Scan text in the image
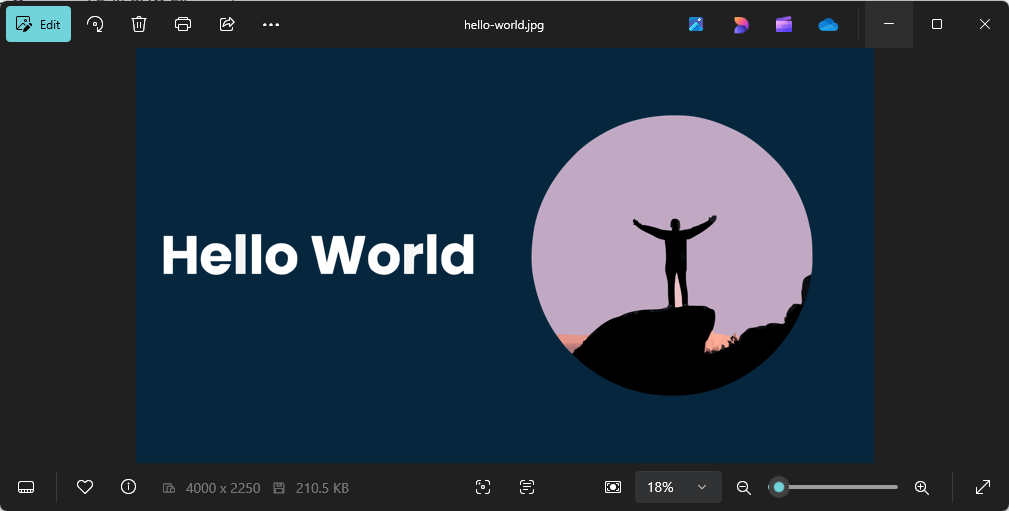Screen dimensions: 1009x511 click(527, 487)
